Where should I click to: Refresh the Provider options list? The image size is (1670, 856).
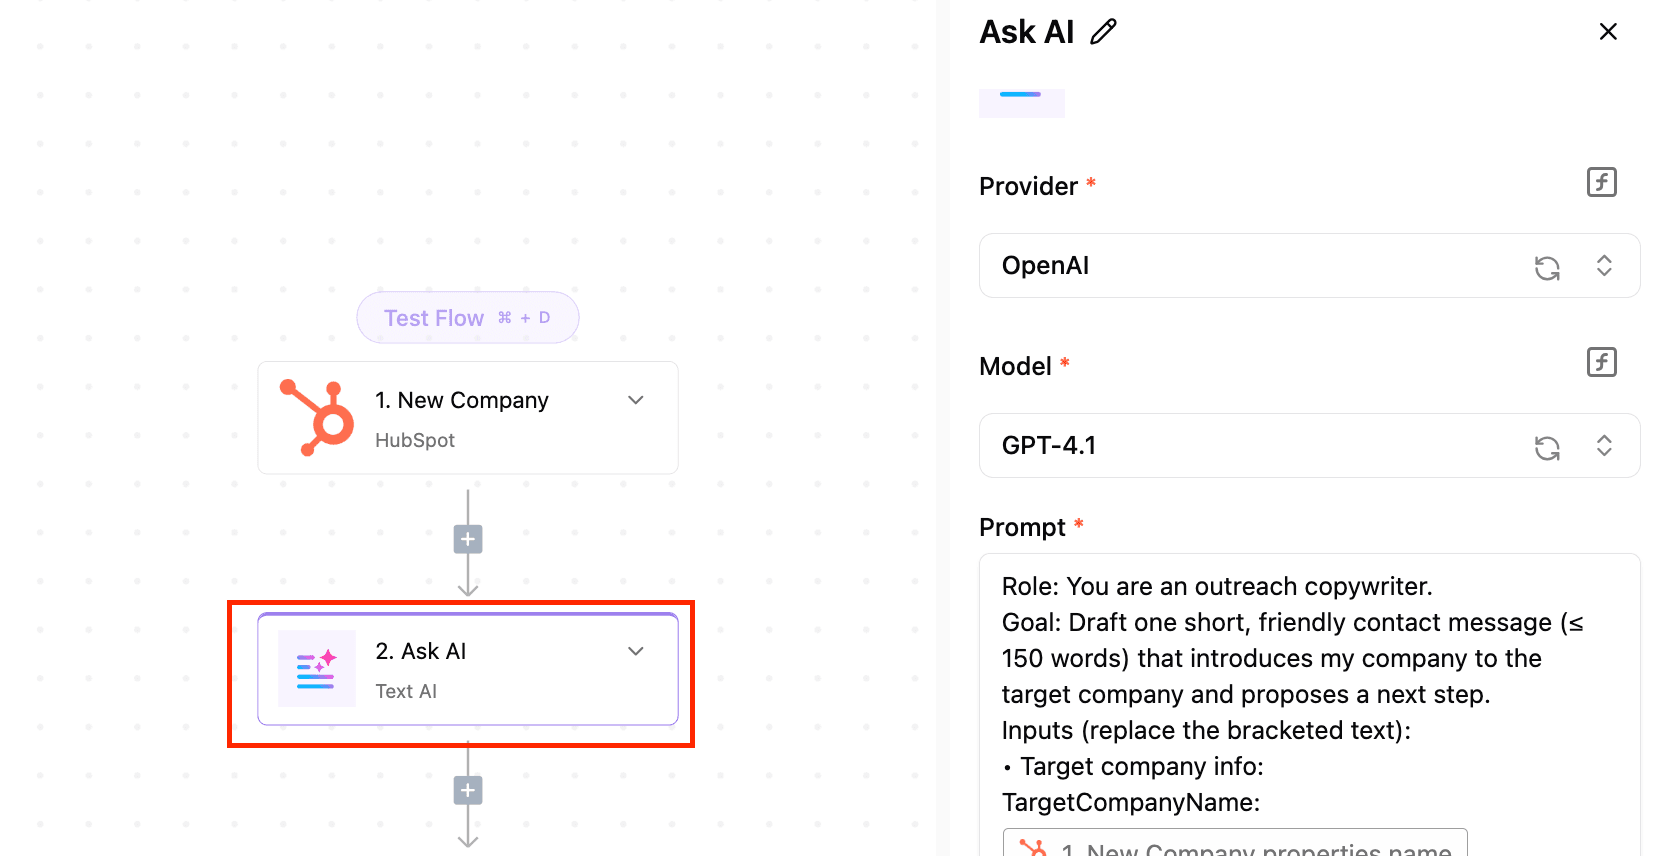click(1547, 267)
